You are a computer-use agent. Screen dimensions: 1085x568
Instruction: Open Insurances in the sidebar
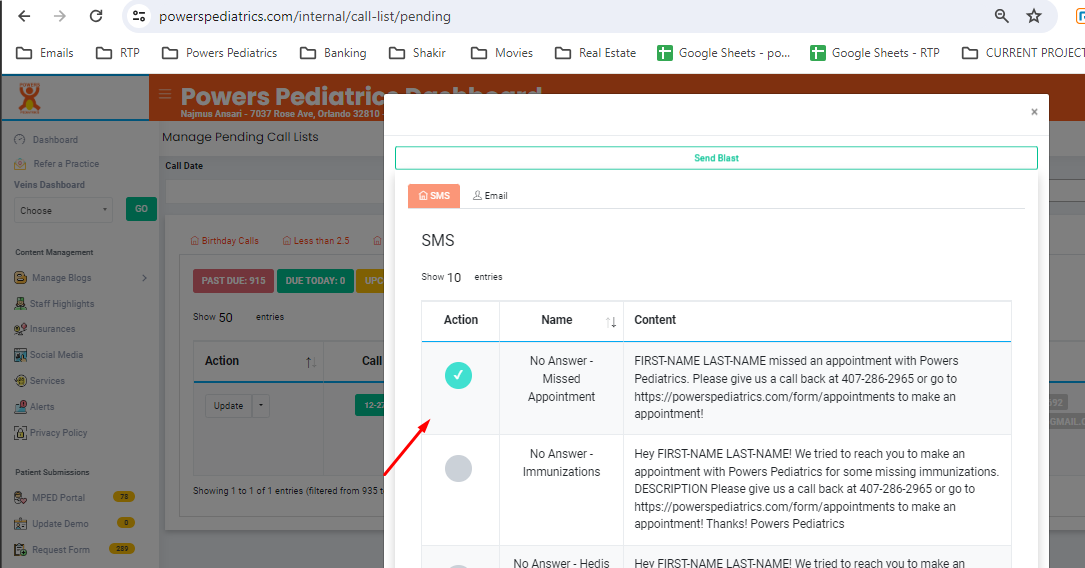click(x=52, y=329)
